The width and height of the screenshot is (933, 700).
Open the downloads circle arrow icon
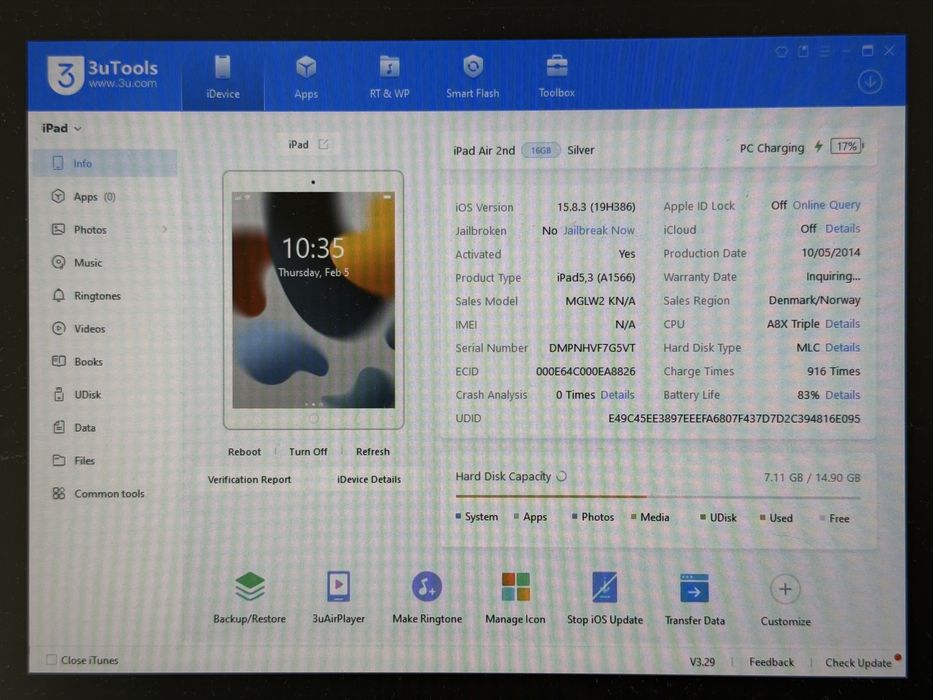point(870,82)
